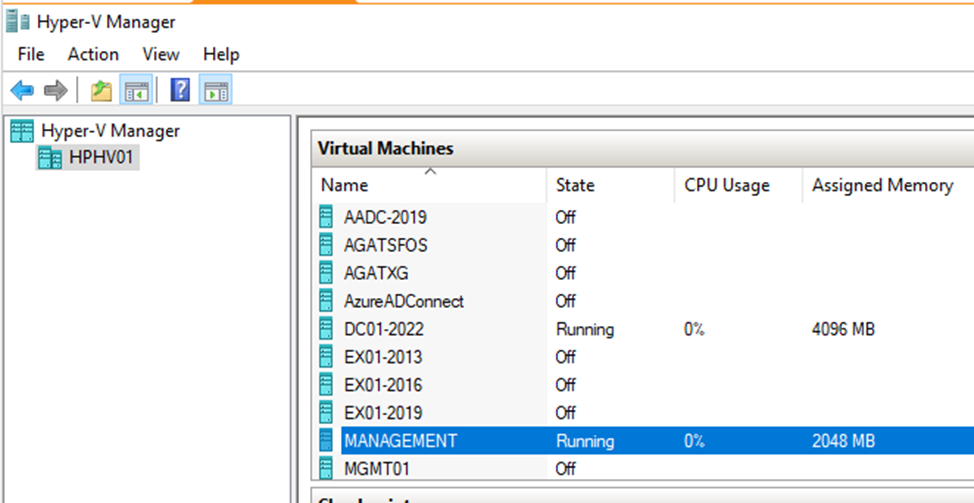The height and width of the screenshot is (503, 974).
Task: Select the MGMT01 virtual machine
Action: tap(377, 468)
